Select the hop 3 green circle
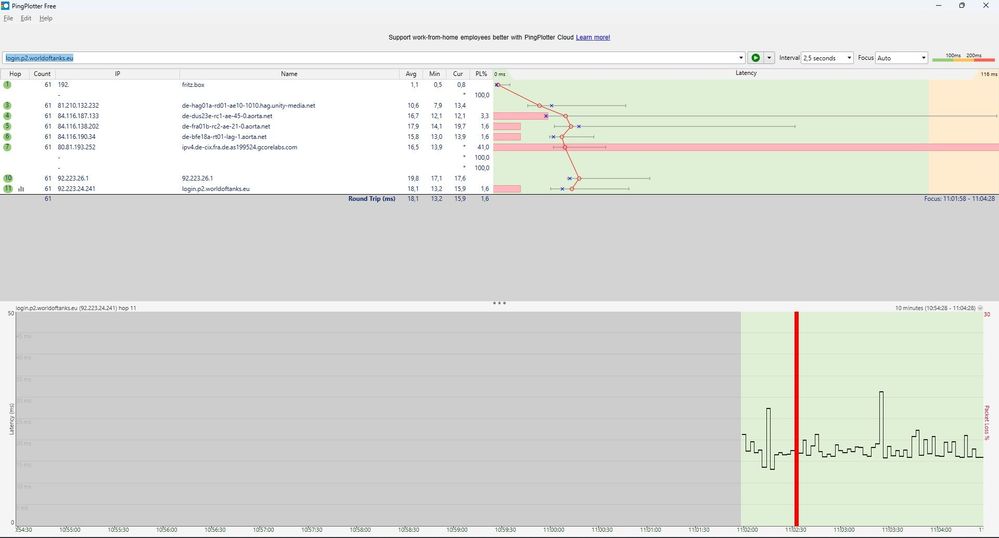 [7, 105]
